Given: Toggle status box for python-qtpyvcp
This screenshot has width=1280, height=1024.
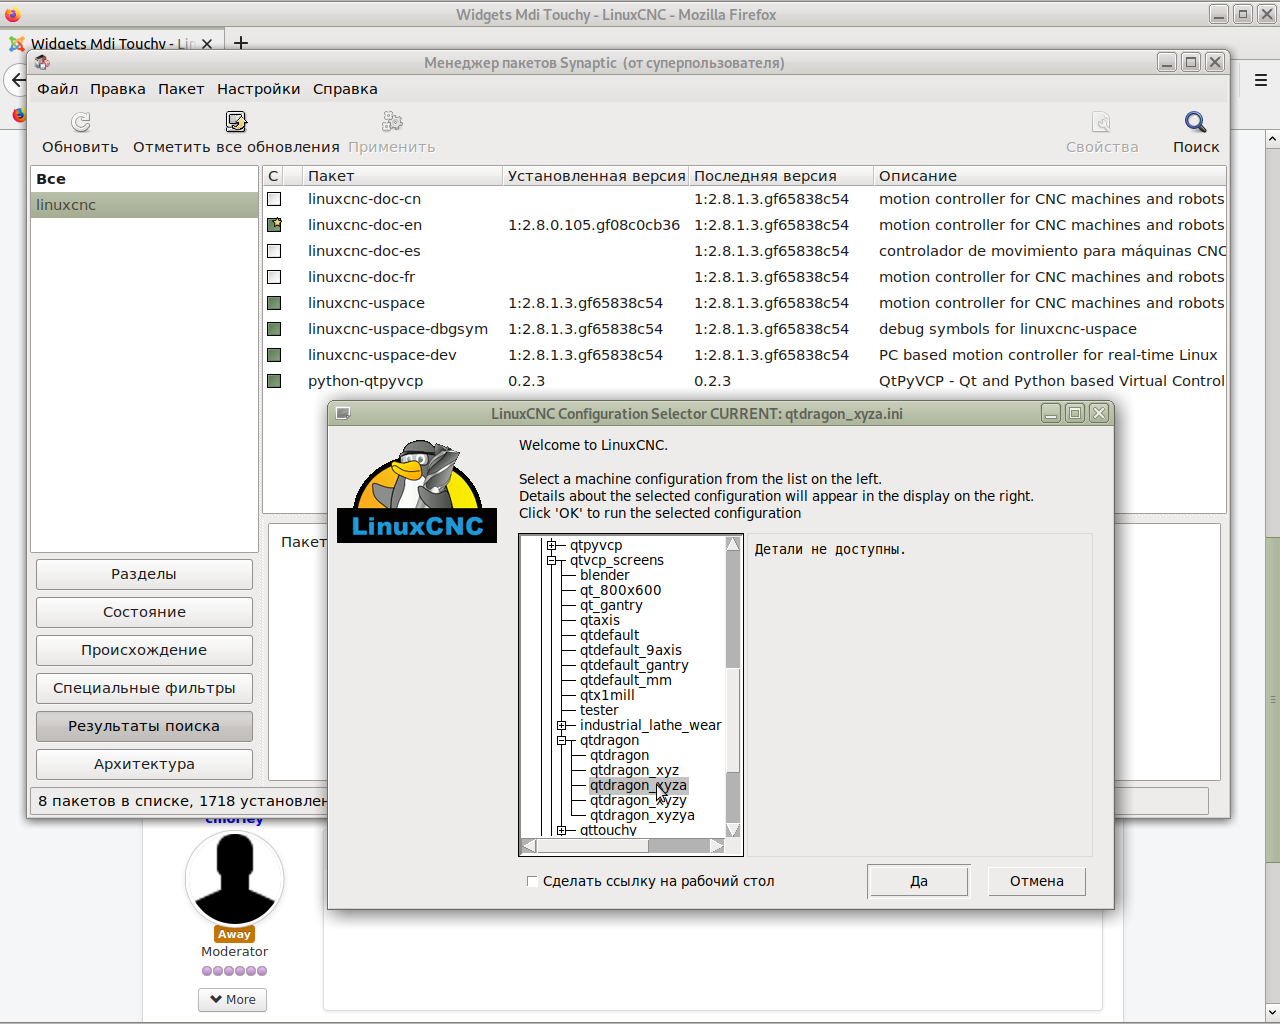Looking at the screenshot, I should [274, 381].
